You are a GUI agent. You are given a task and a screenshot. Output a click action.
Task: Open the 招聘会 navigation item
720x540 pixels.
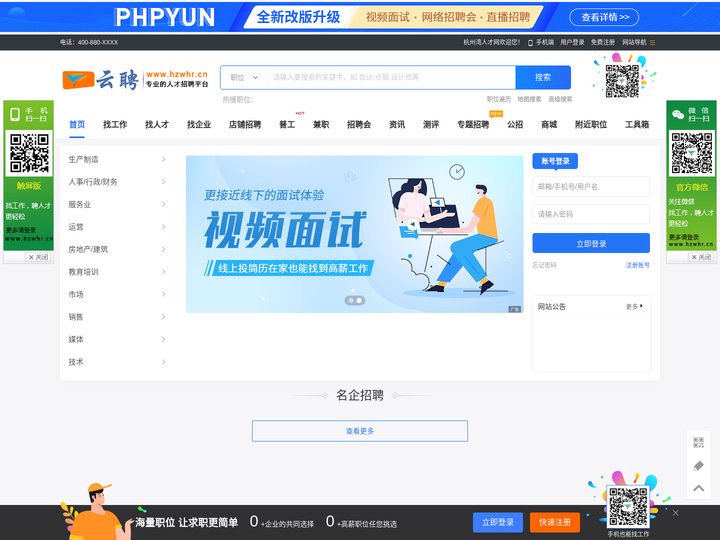(359, 124)
